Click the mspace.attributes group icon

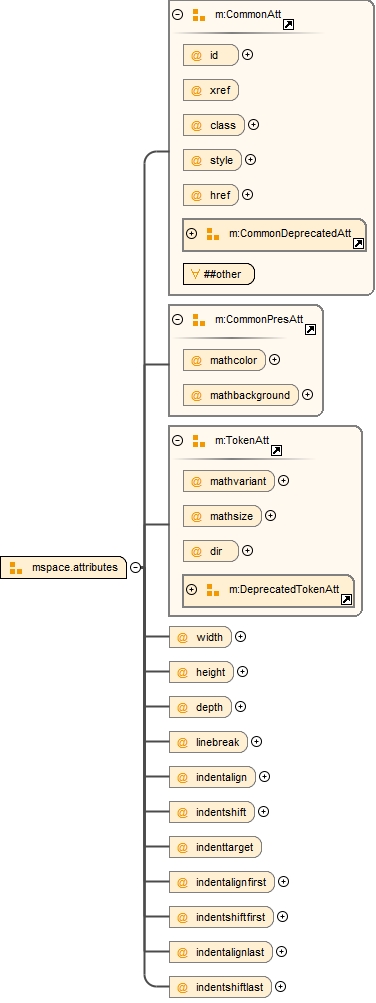click(x=16, y=567)
